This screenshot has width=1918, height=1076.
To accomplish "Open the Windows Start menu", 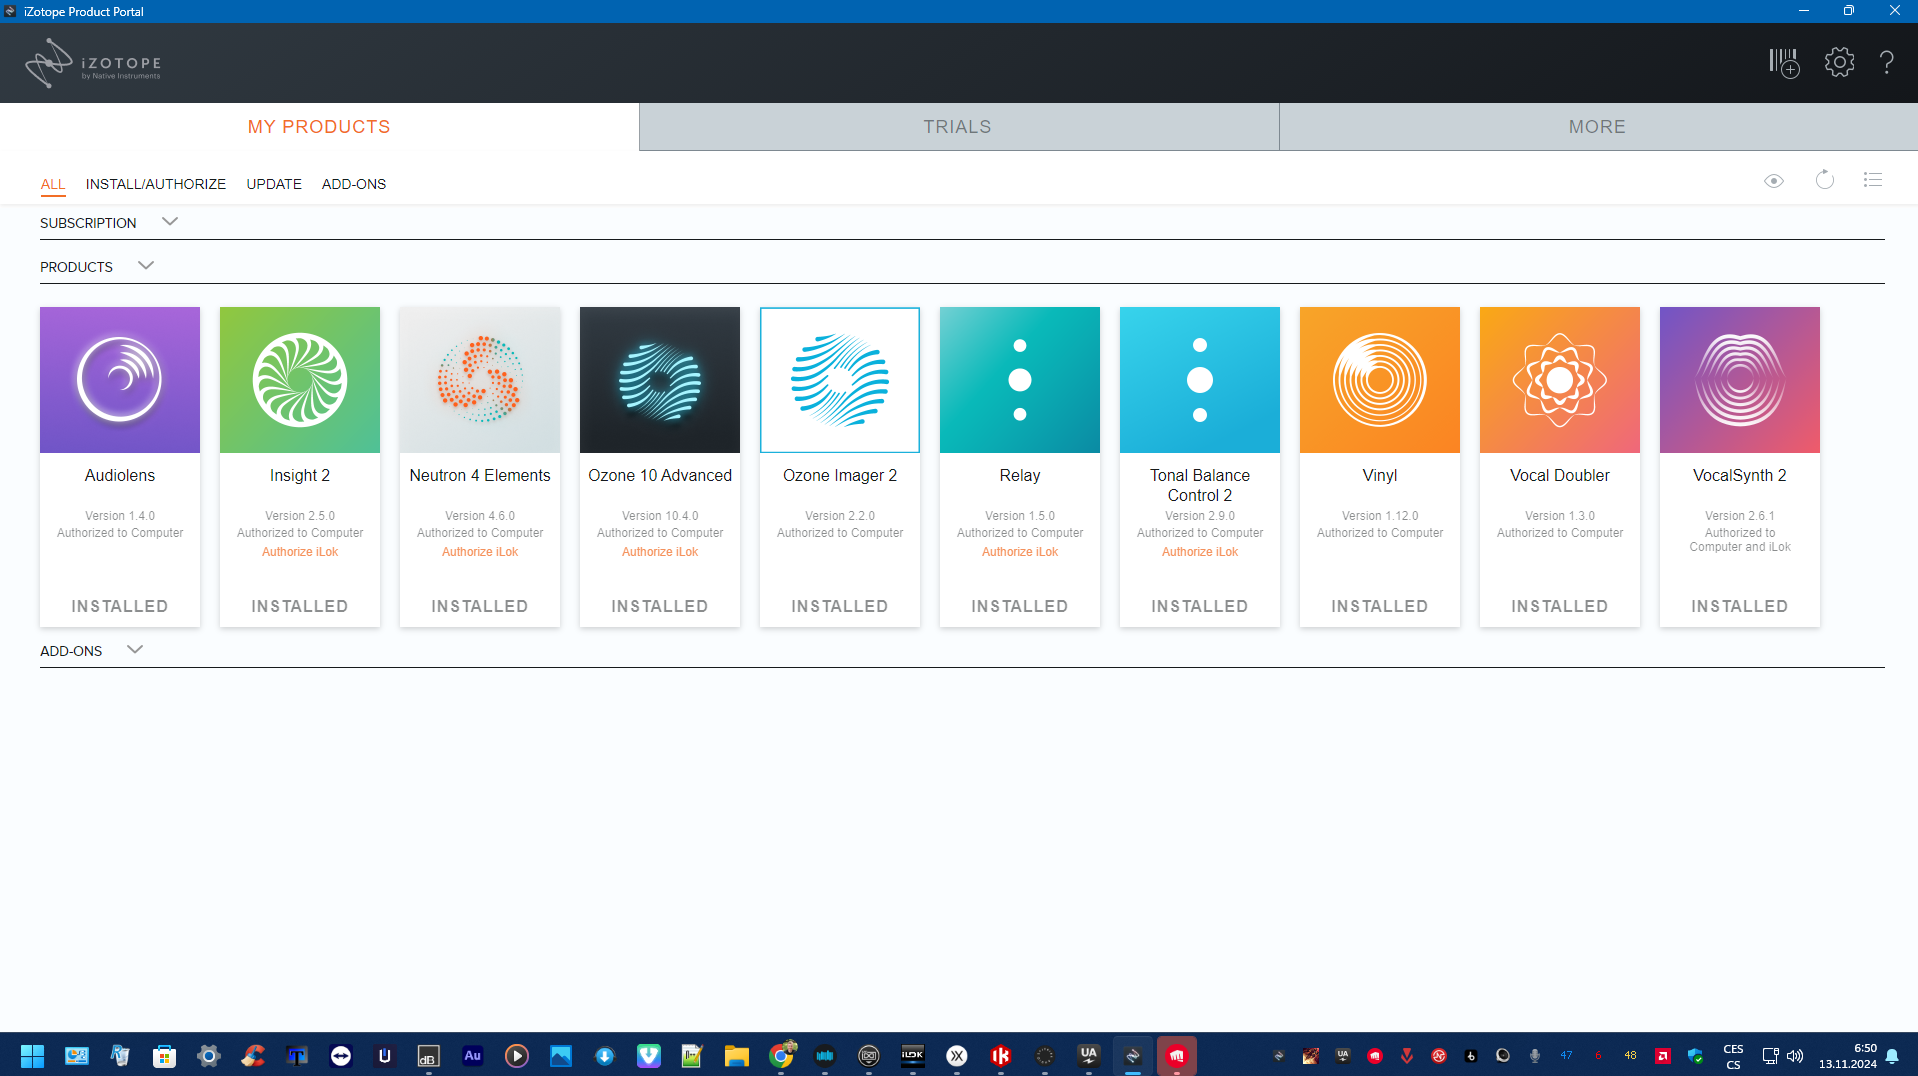I will click(32, 1056).
